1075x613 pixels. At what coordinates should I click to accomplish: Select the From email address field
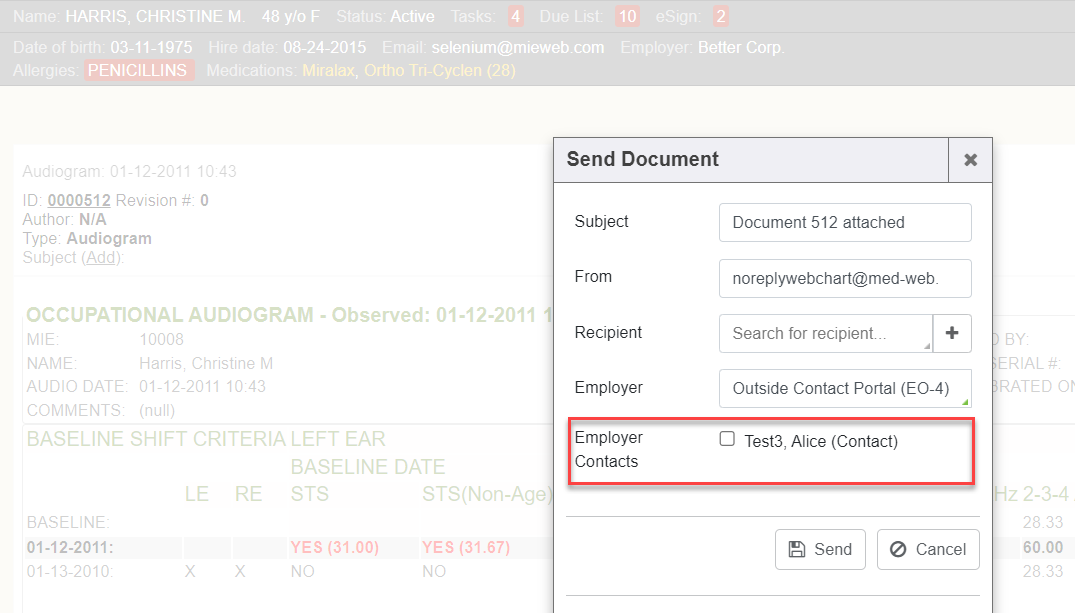[x=845, y=278]
